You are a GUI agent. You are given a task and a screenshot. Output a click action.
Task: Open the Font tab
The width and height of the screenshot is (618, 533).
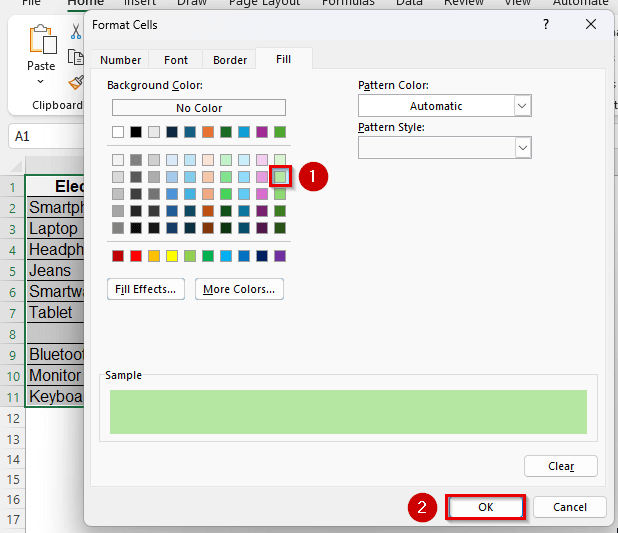coord(176,60)
